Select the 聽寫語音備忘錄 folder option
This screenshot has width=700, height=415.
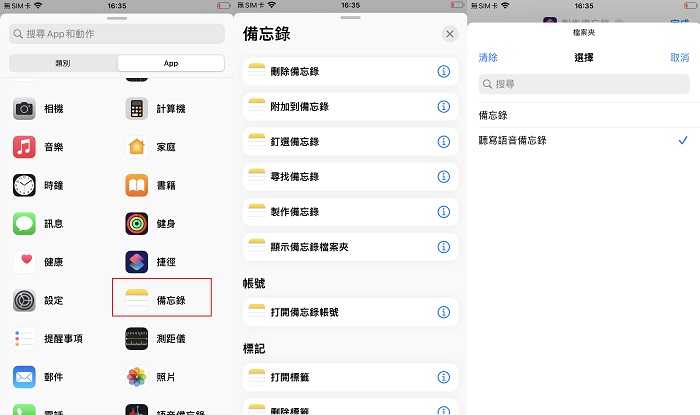pos(584,140)
